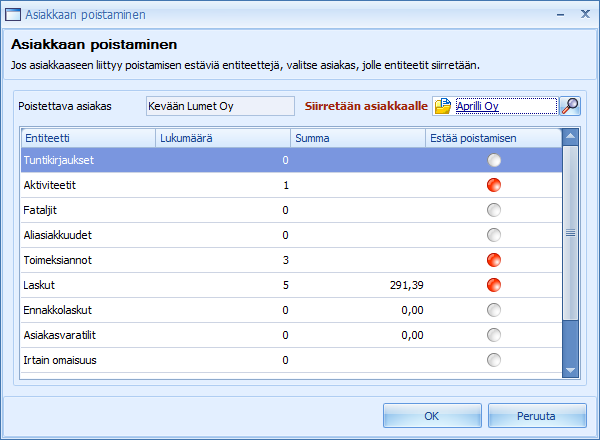Click the Summa column header
This screenshot has width=600, height=440.
[x=358, y=138]
